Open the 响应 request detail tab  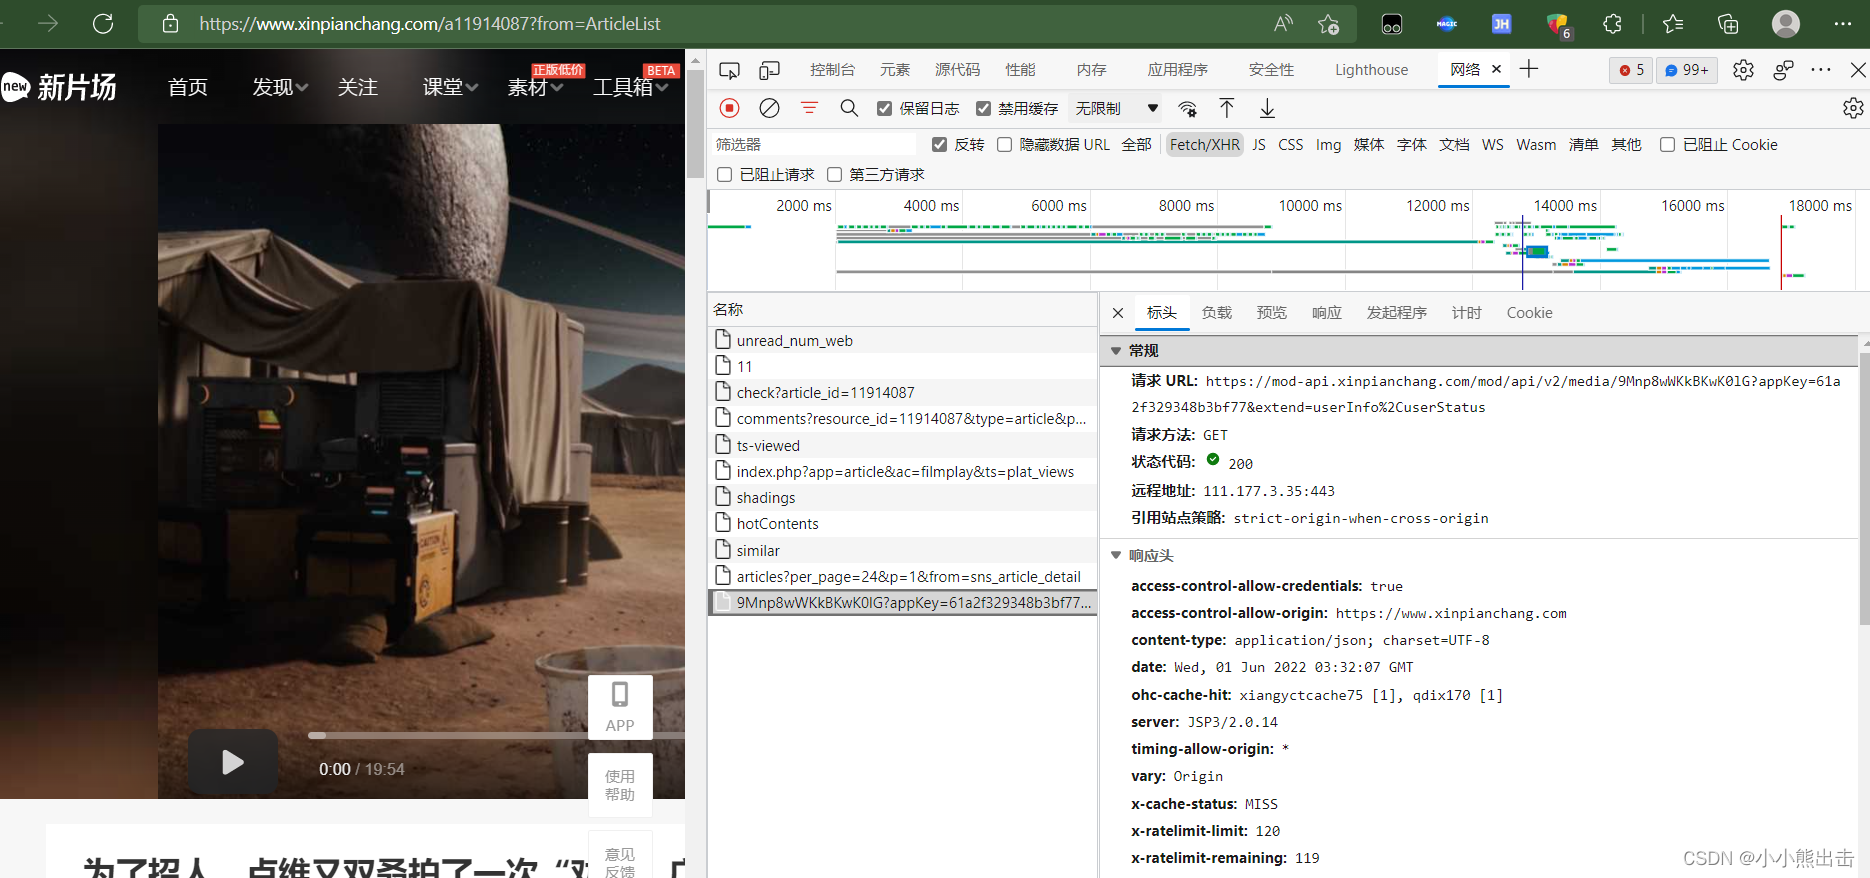click(x=1327, y=313)
